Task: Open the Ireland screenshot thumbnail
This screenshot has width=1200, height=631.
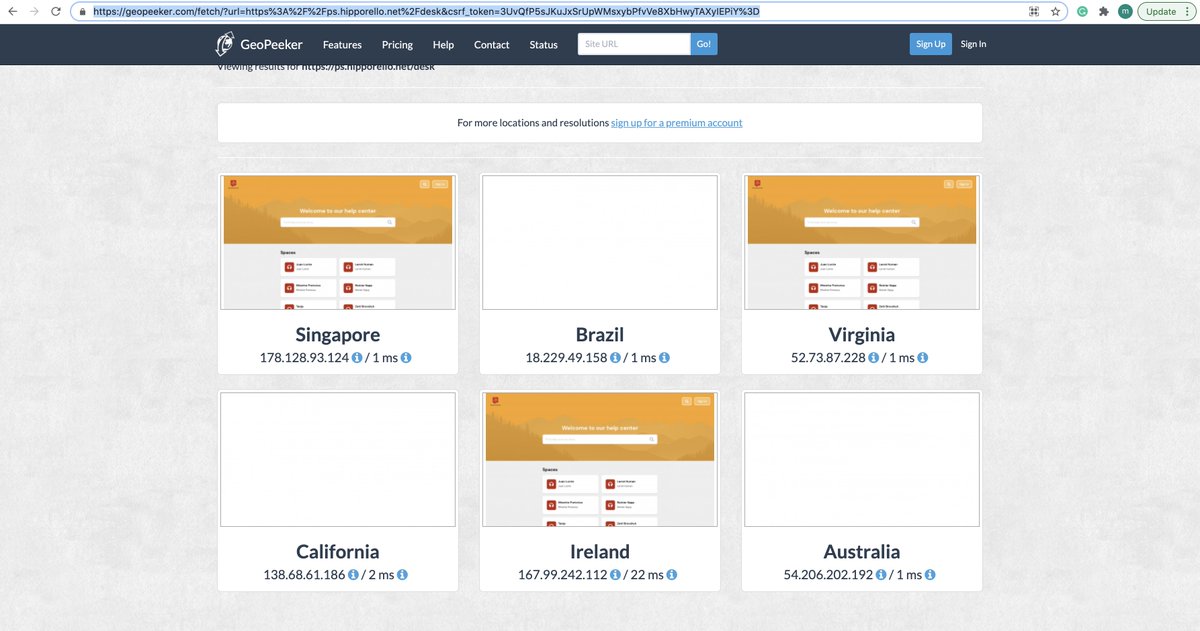Action: pyautogui.click(x=600, y=459)
